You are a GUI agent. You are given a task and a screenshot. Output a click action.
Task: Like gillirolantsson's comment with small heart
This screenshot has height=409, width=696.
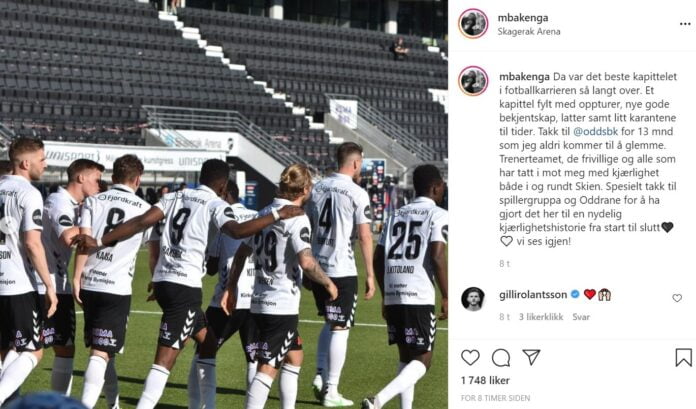click(677, 298)
